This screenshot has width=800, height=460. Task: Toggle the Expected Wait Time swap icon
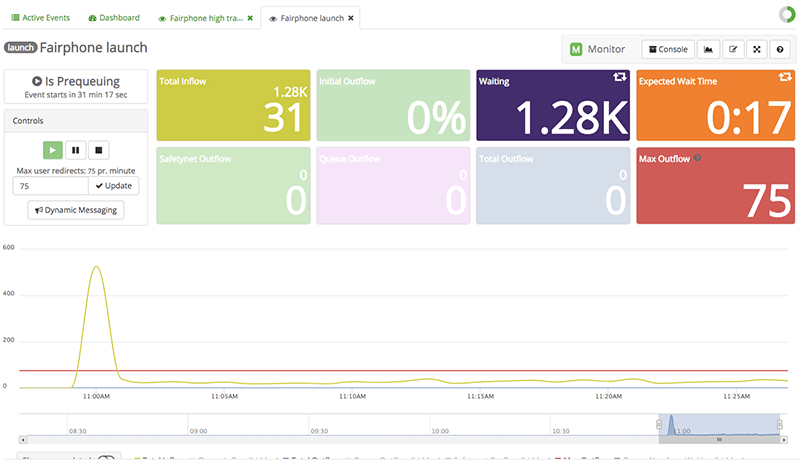pos(785,77)
